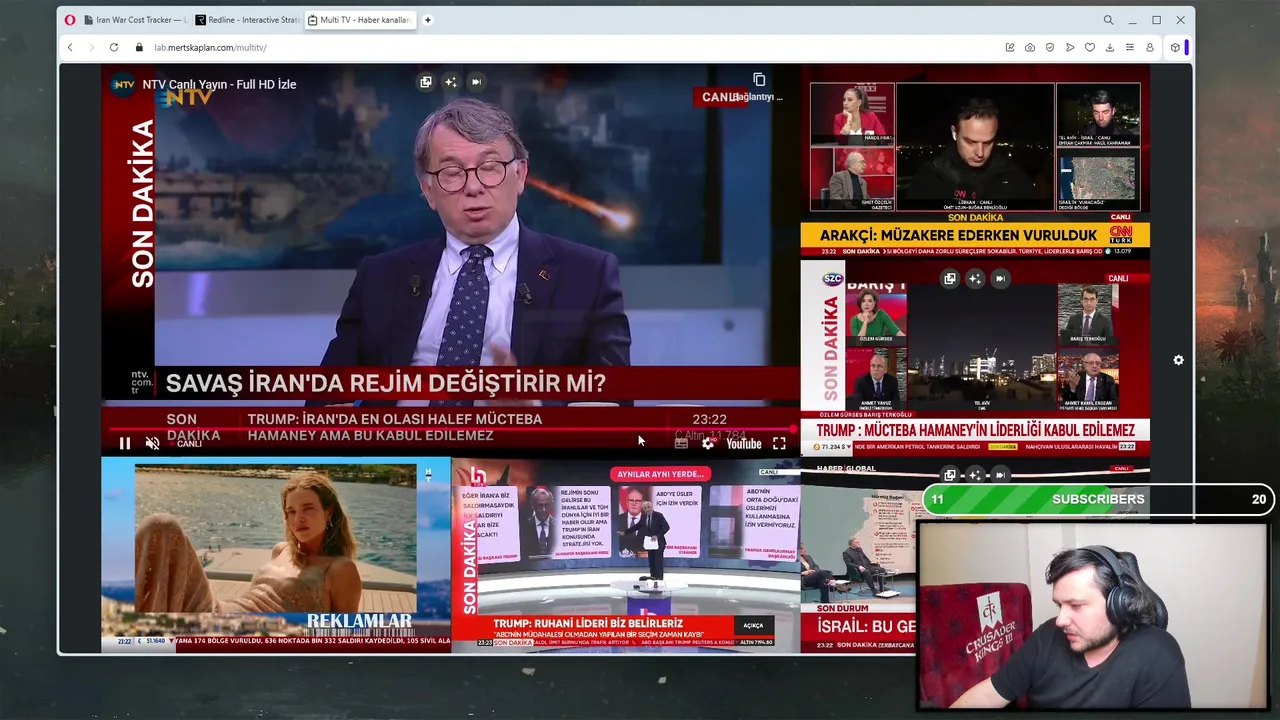Screen dimensions: 1280x720
Task: Select the Halk TV stream tile
Action: pyautogui.click(x=626, y=554)
